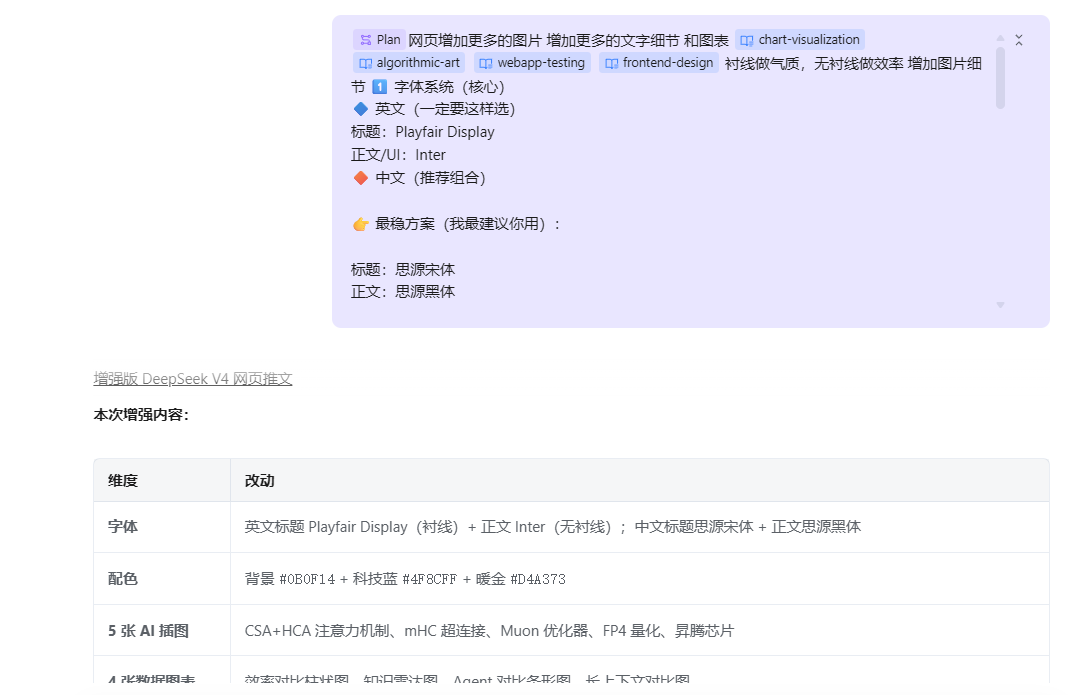
Task: Click the 最稳方案 recommendation line
Action: (457, 224)
